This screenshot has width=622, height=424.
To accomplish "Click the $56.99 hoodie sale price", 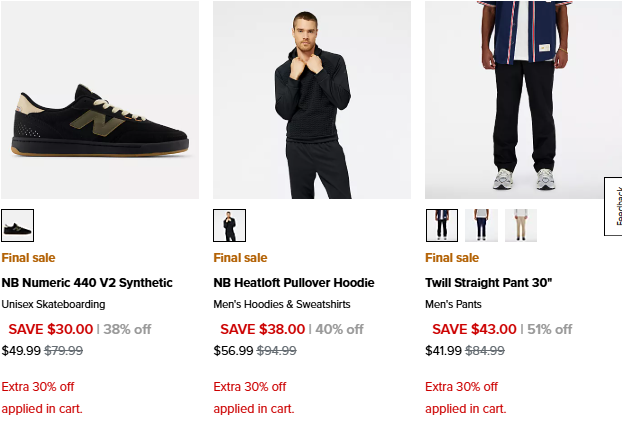I will click(233, 350).
